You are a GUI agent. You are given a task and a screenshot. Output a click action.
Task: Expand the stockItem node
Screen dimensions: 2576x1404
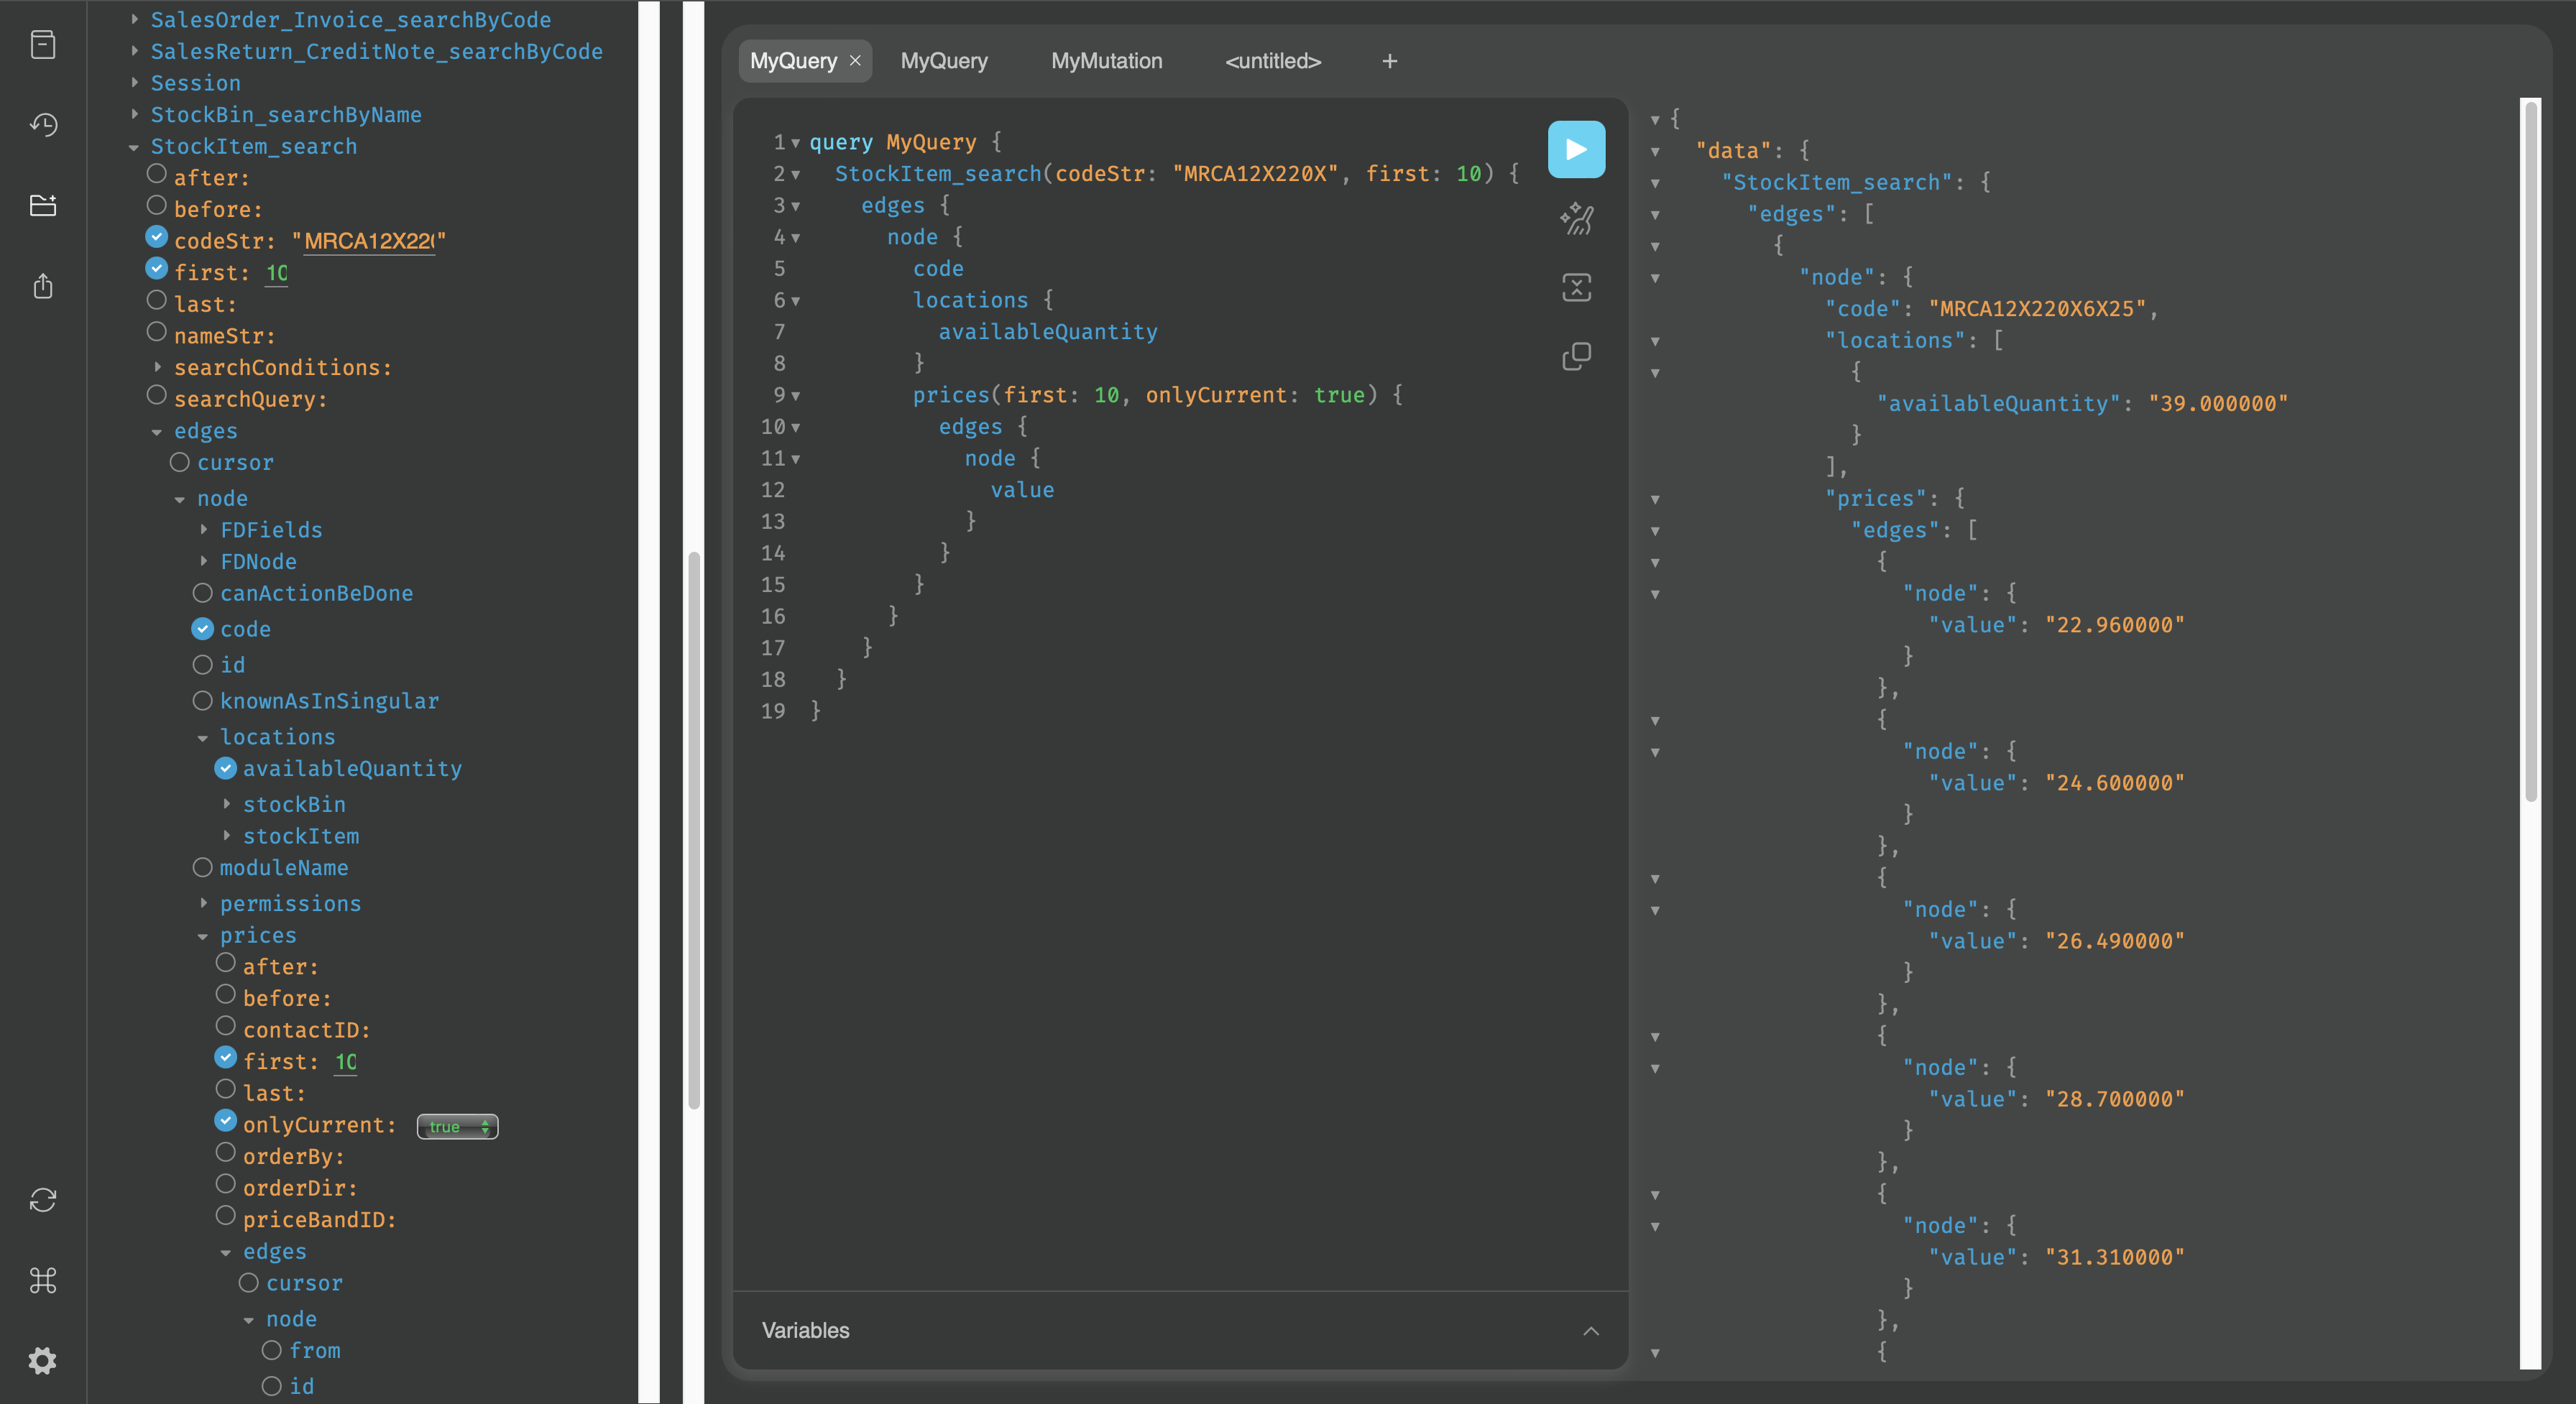click(227, 836)
